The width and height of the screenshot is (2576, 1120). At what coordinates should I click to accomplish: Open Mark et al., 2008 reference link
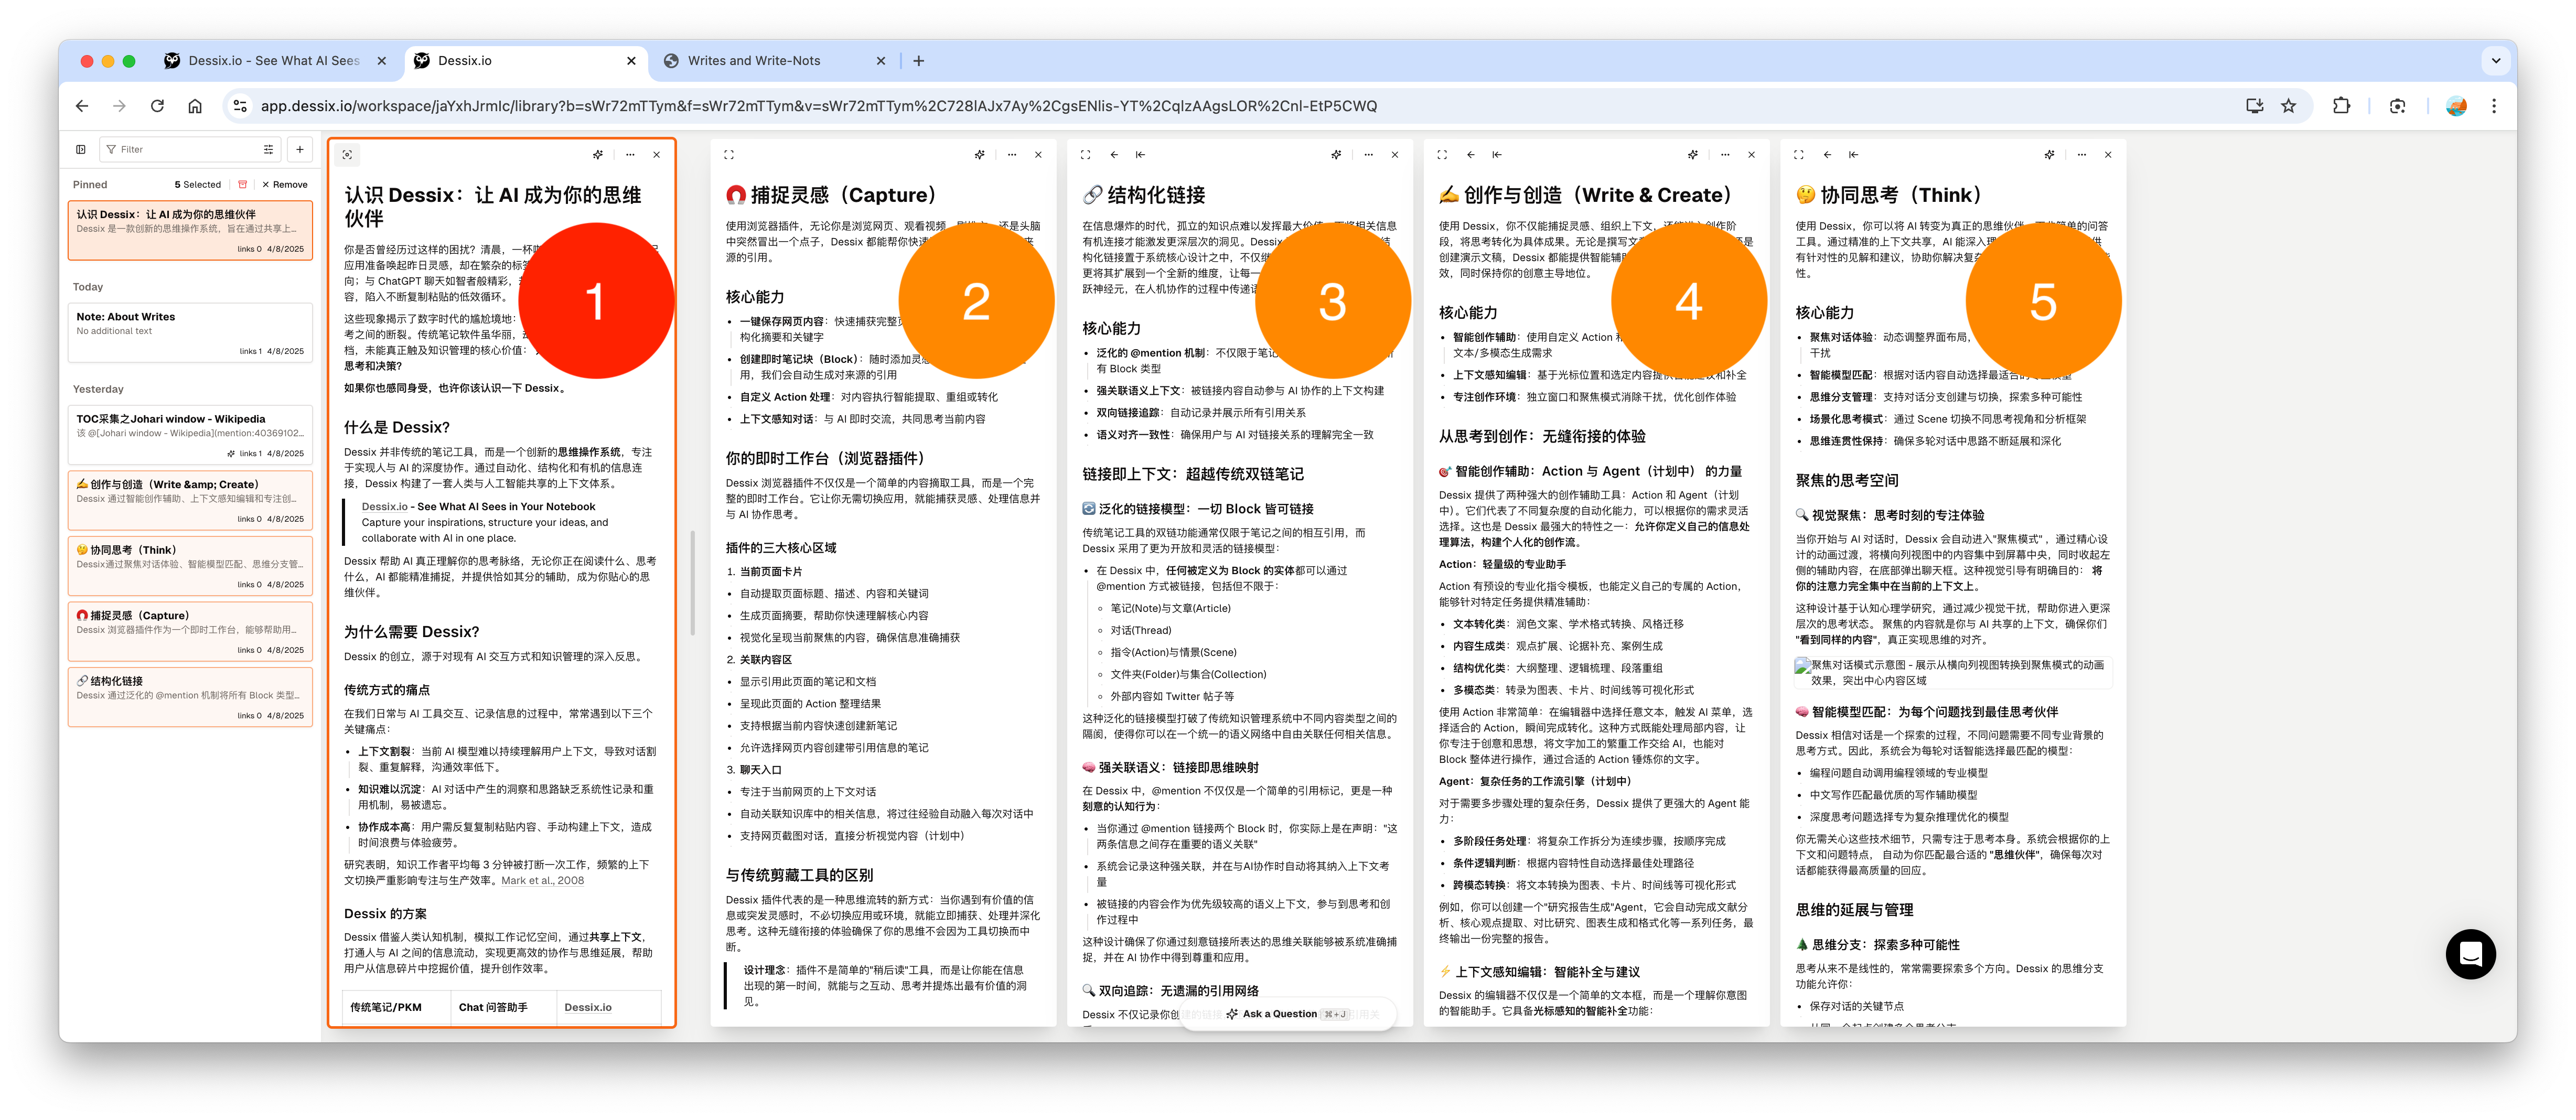click(542, 881)
